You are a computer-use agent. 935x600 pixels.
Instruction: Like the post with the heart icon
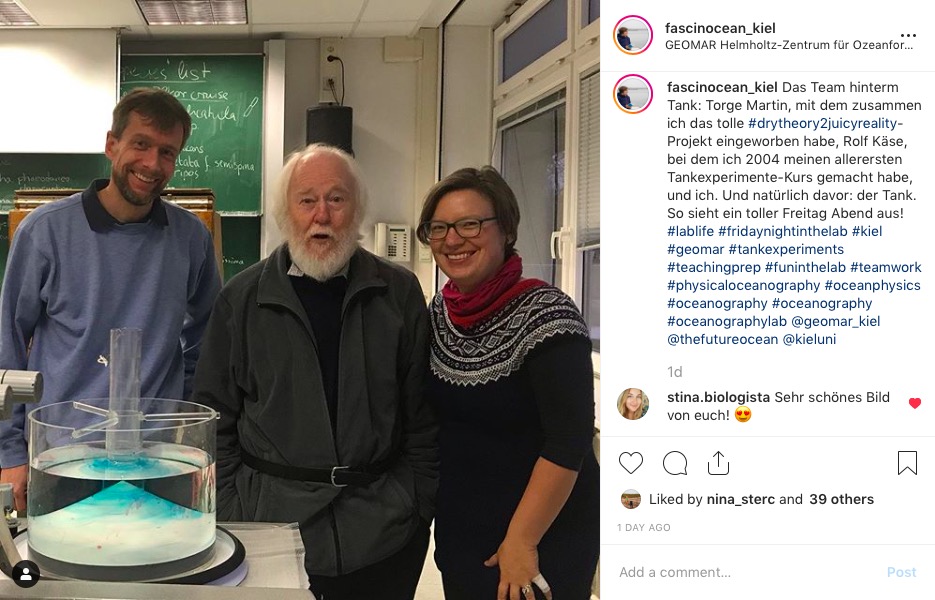[x=630, y=463]
